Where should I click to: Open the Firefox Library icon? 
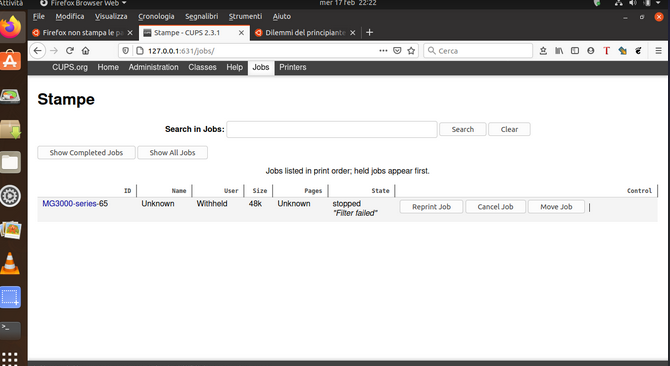[x=559, y=51]
